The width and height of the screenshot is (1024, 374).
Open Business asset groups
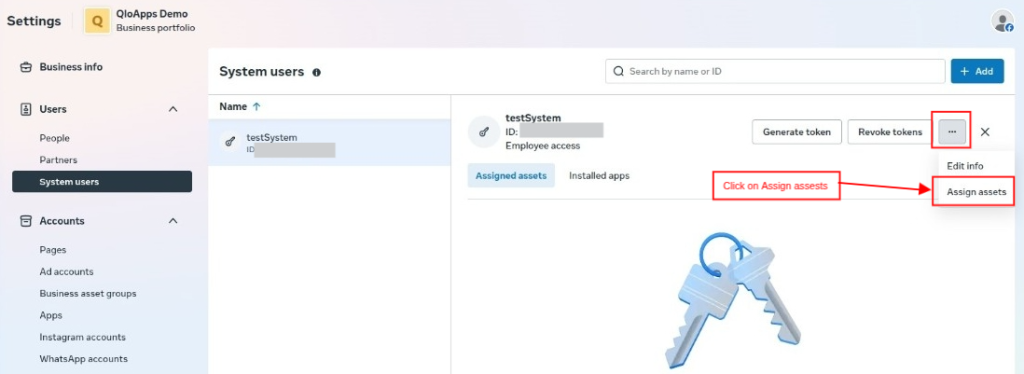88,294
